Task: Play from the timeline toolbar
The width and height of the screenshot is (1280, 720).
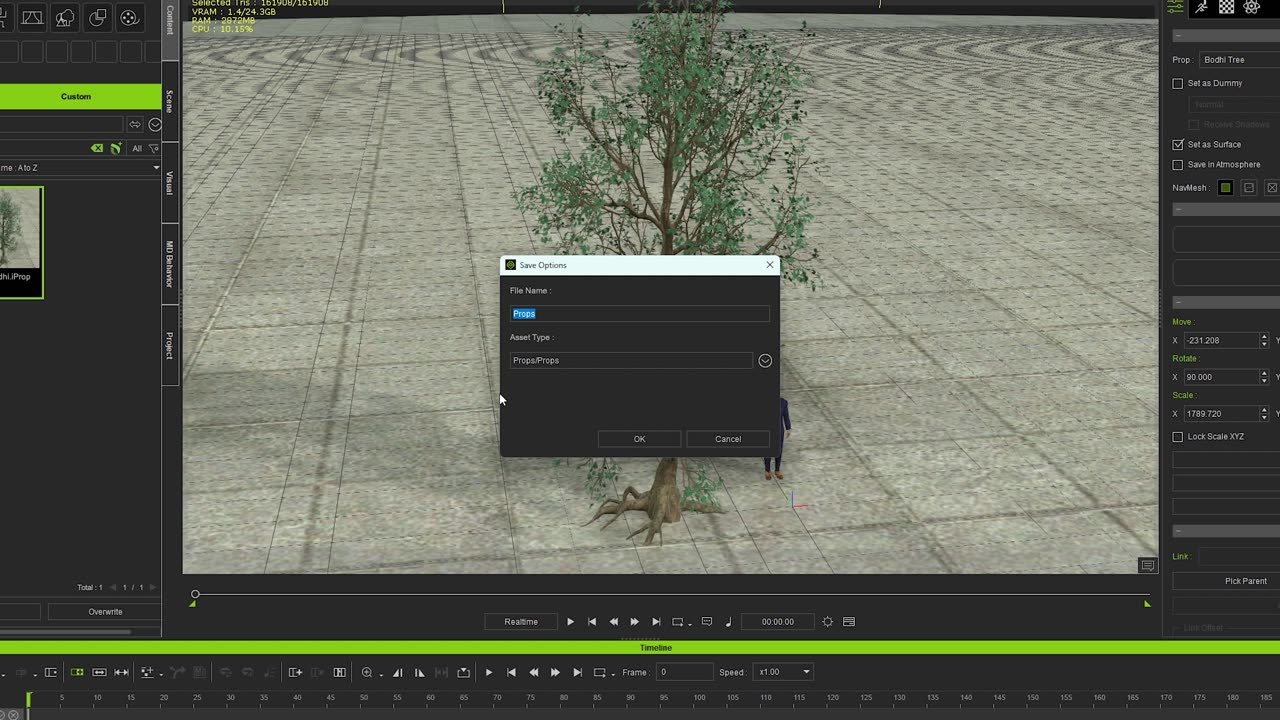Action: pyautogui.click(x=489, y=672)
